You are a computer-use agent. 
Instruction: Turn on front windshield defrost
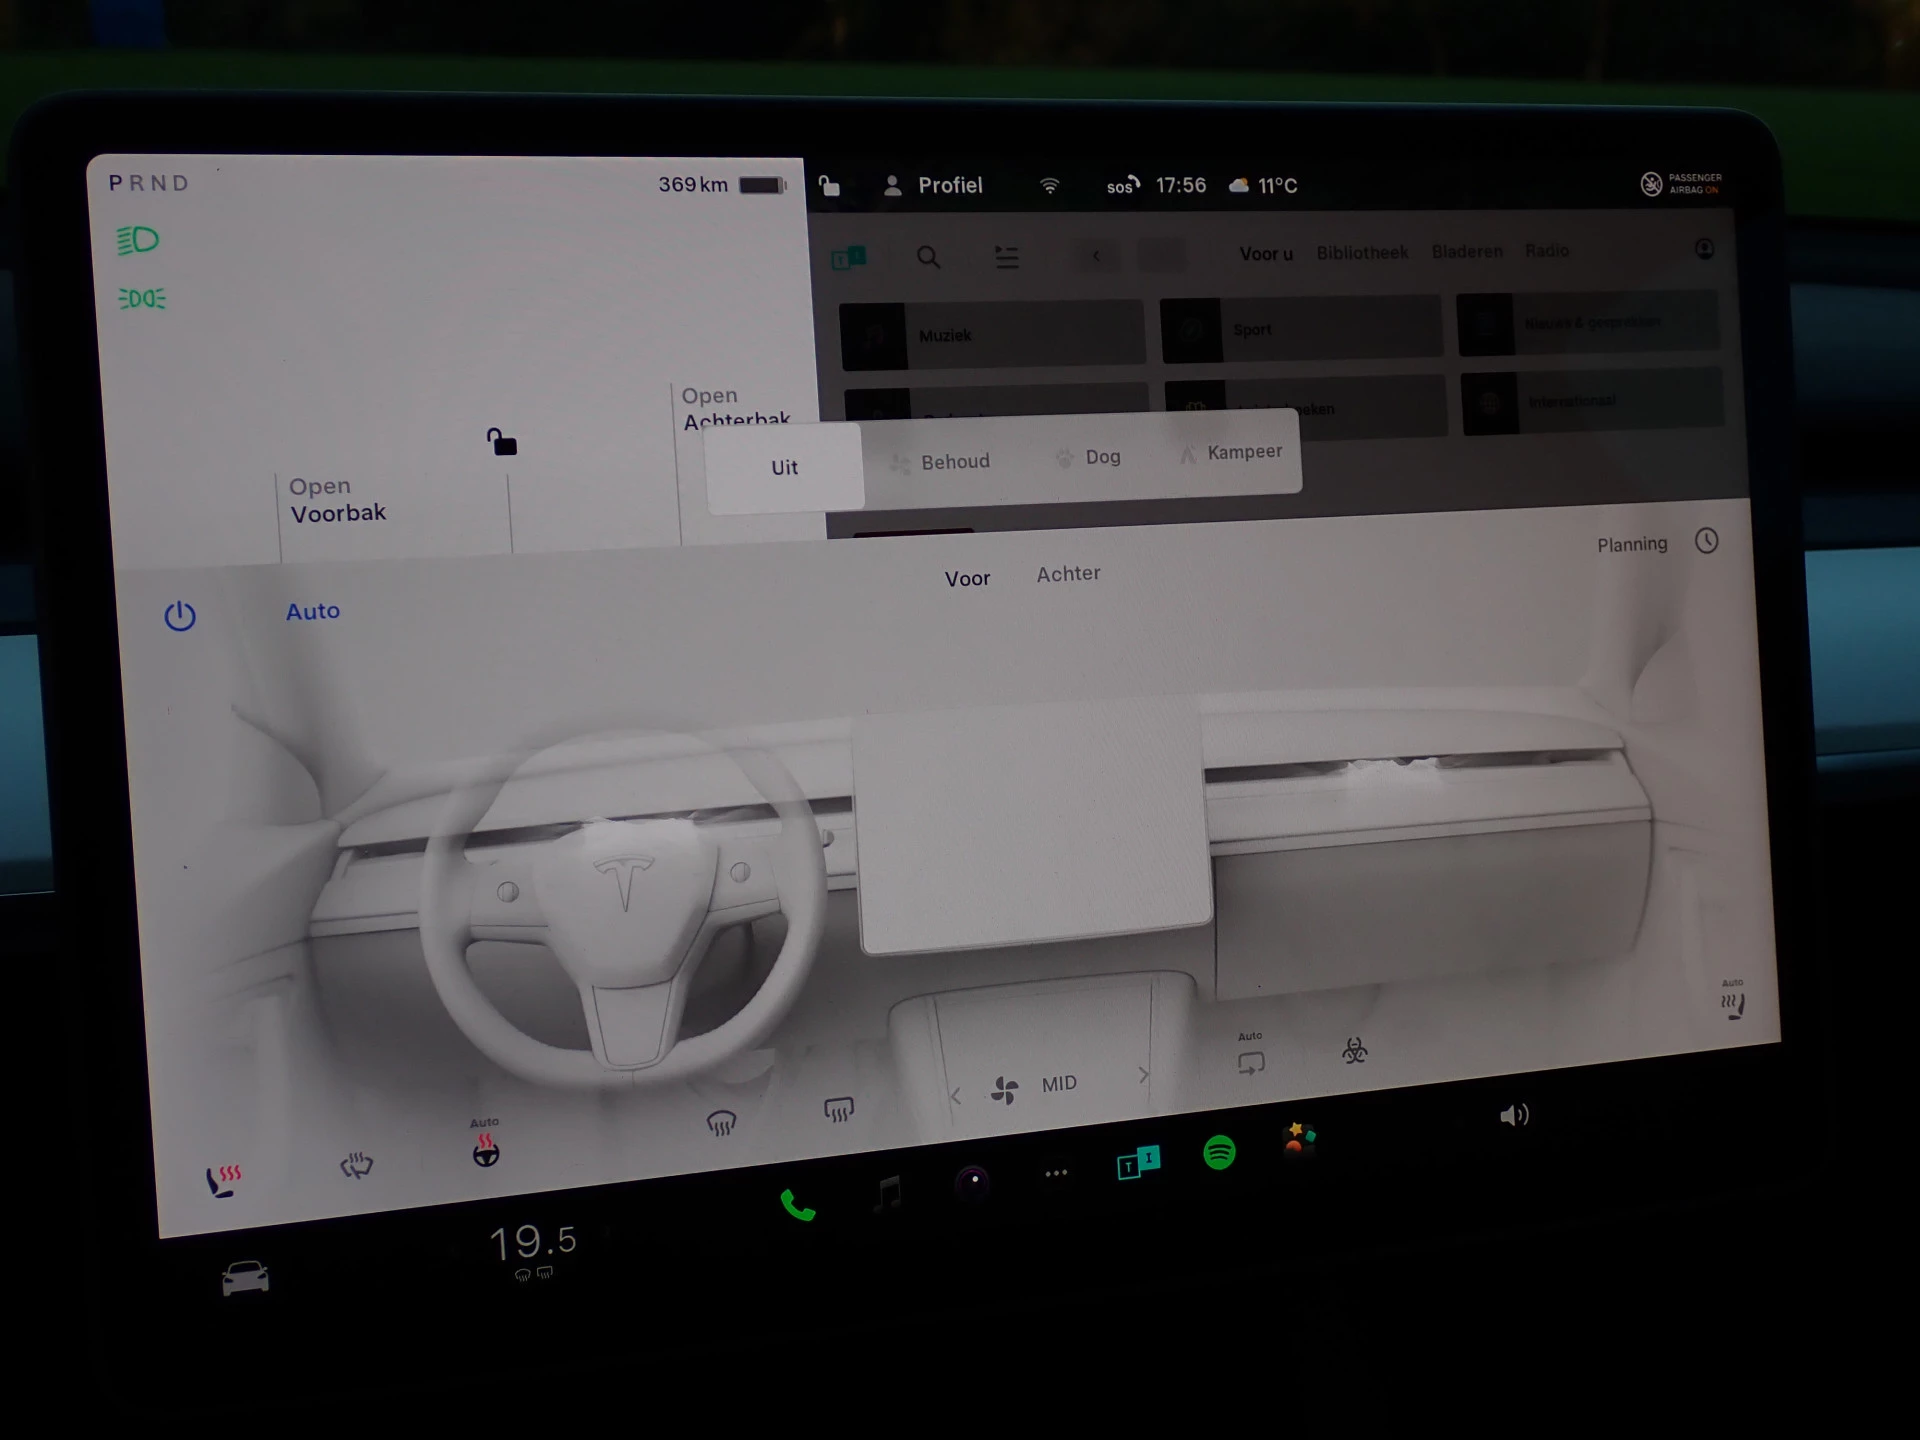tap(721, 1124)
